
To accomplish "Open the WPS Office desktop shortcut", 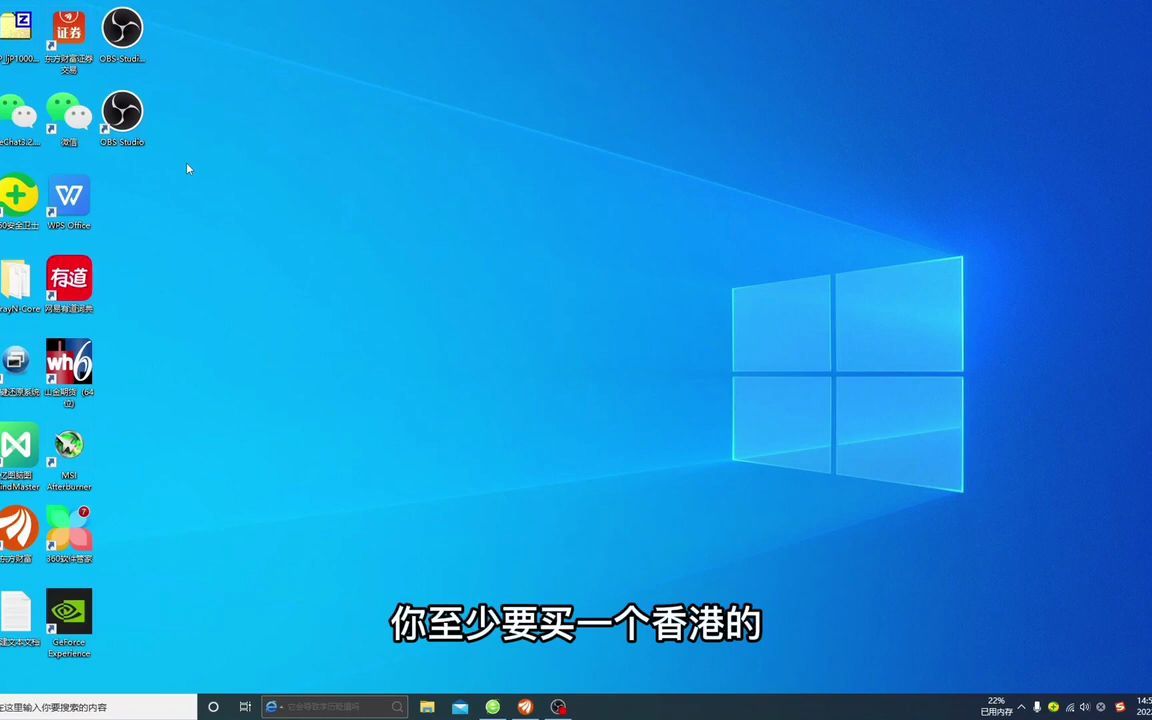I will click(x=69, y=202).
